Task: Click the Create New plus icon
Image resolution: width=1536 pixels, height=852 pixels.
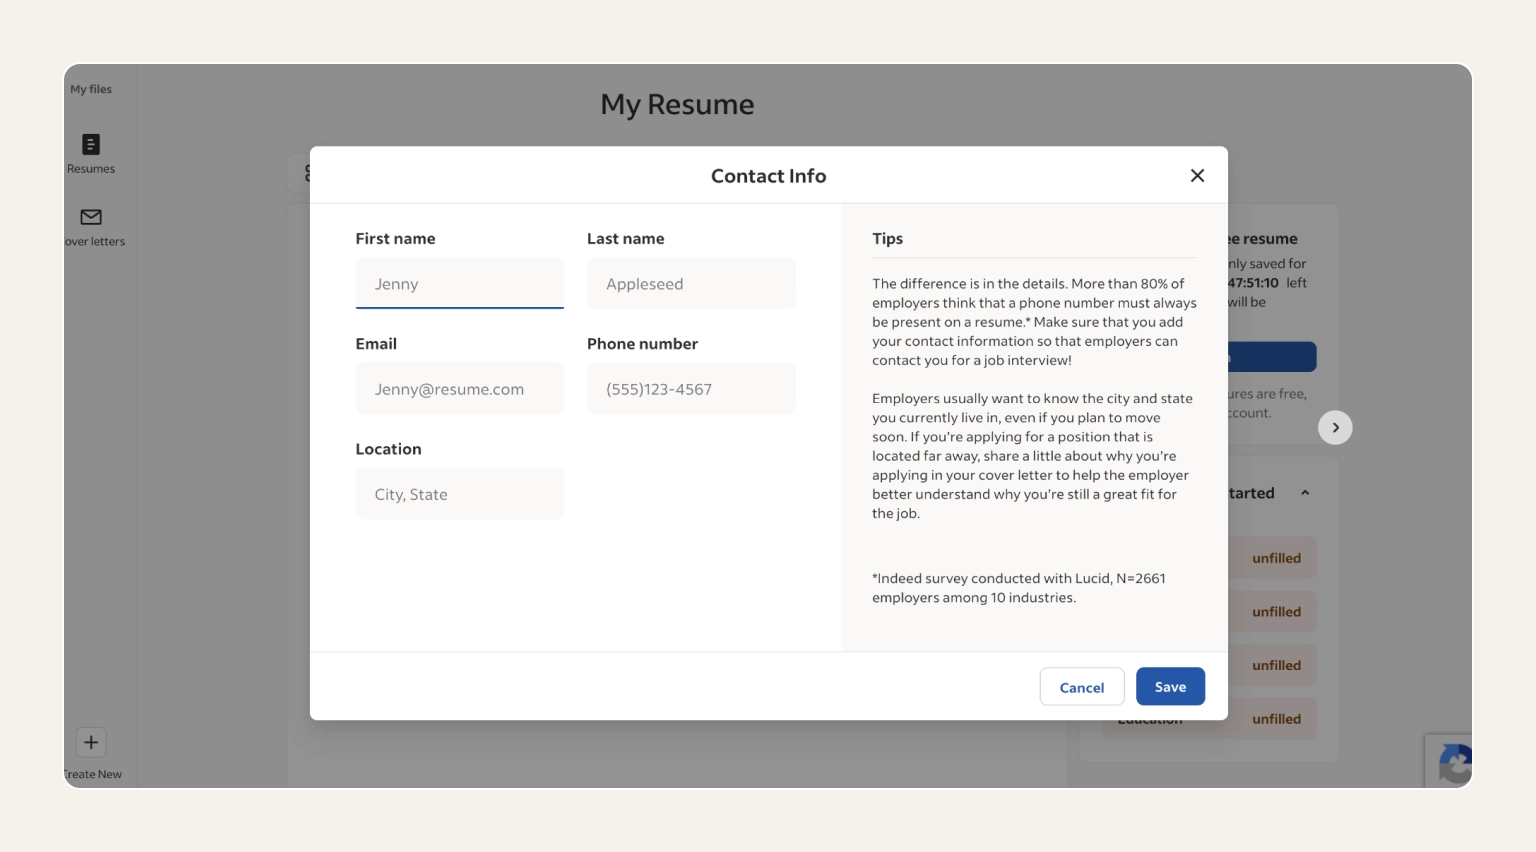Action: tap(91, 742)
